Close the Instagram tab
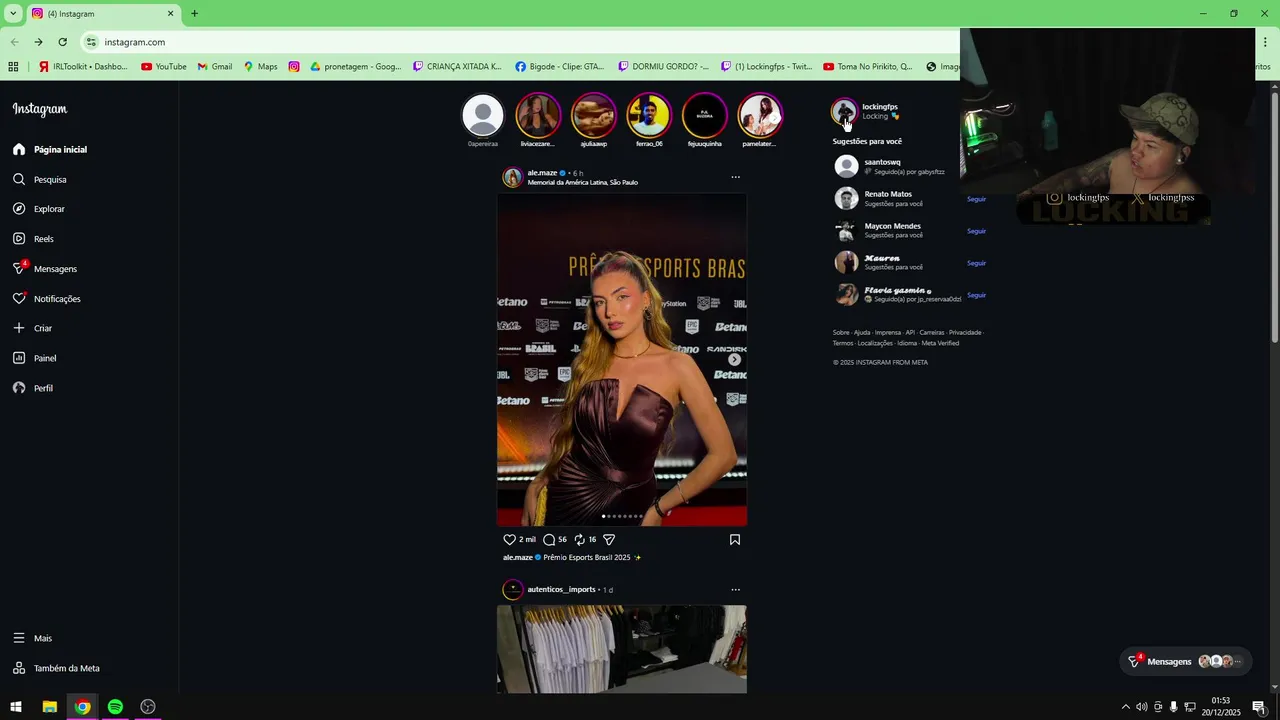 (170, 13)
